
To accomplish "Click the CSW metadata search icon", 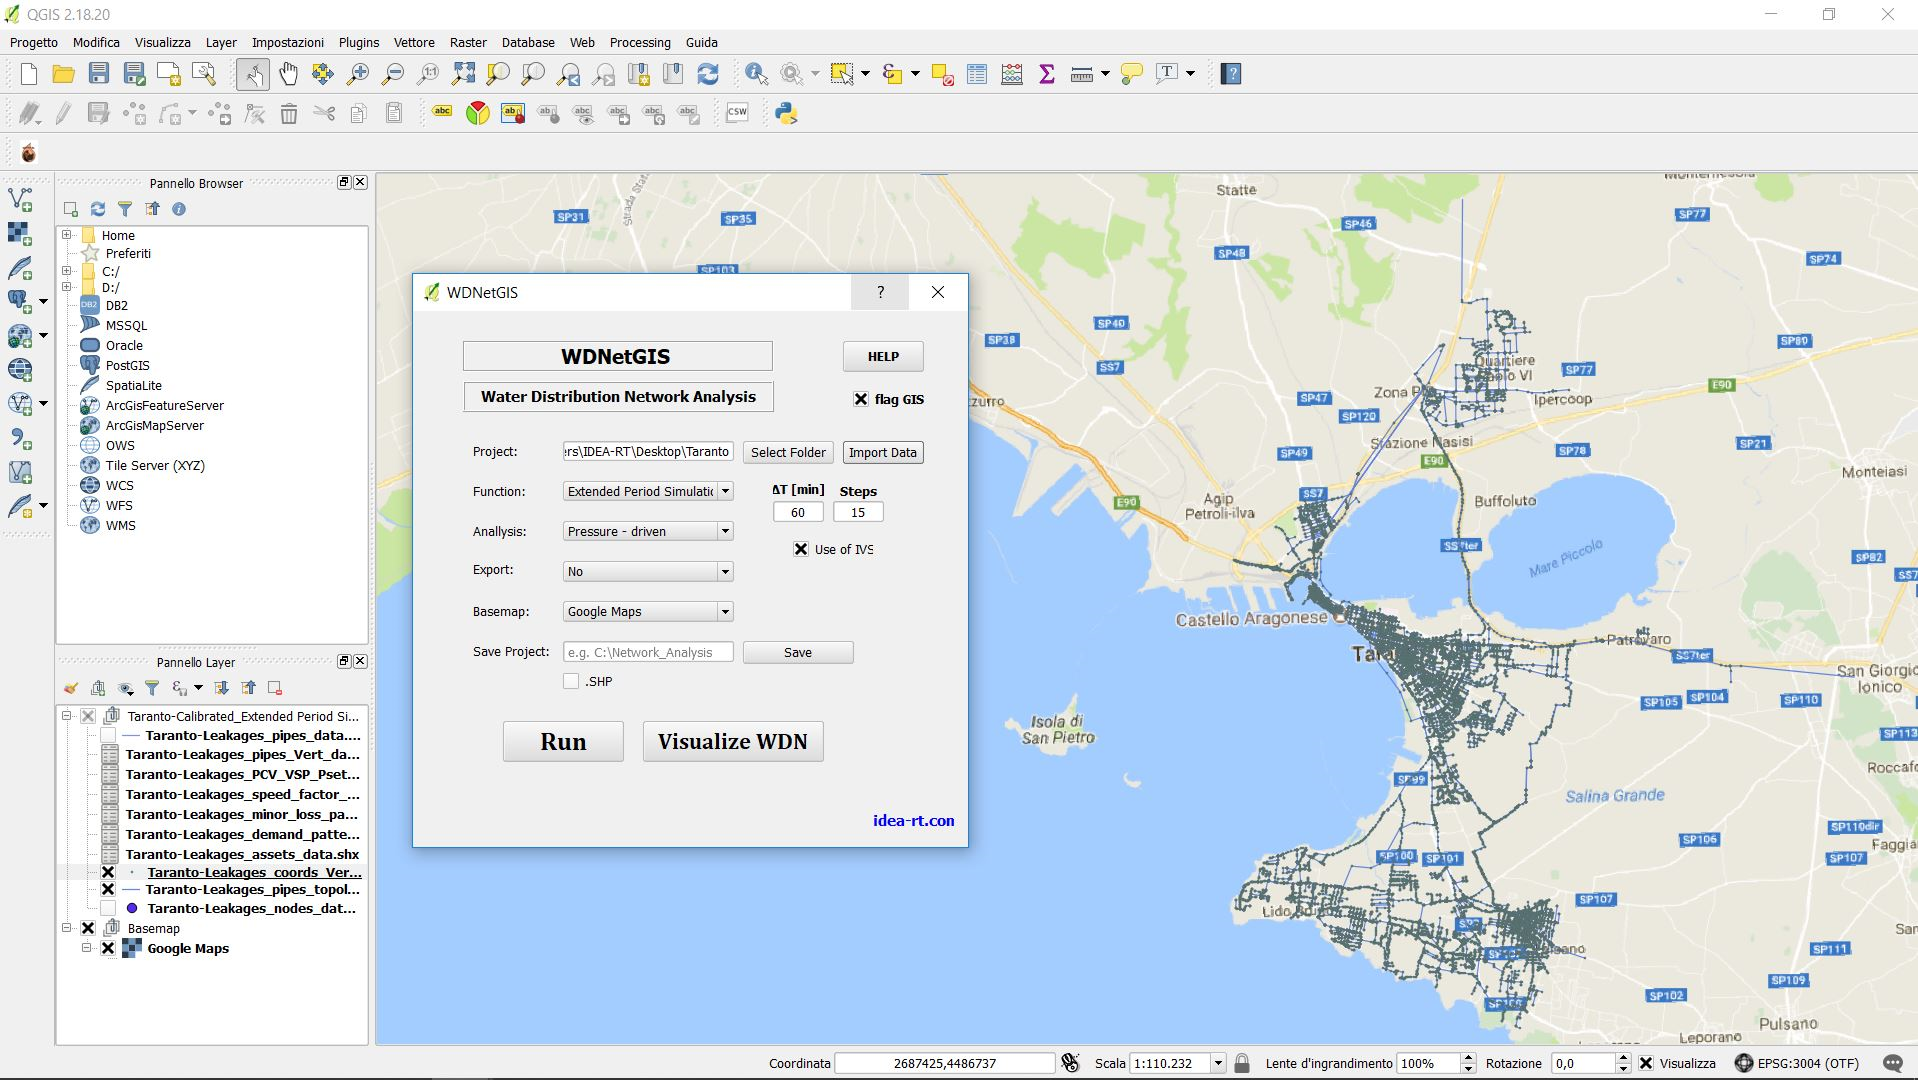I will coord(737,113).
